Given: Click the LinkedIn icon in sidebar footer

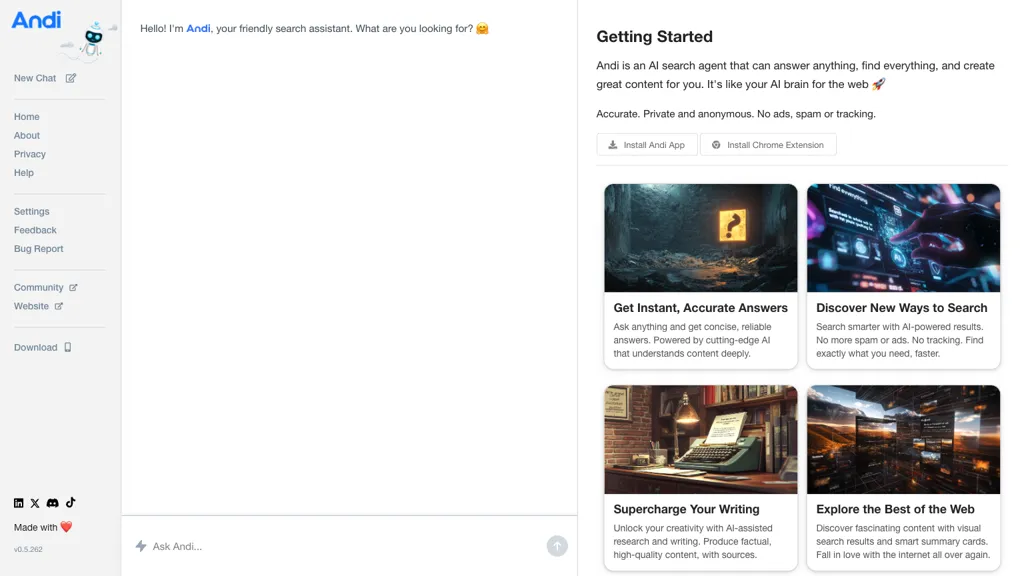Looking at the screenshot, I should pos(19,503).
